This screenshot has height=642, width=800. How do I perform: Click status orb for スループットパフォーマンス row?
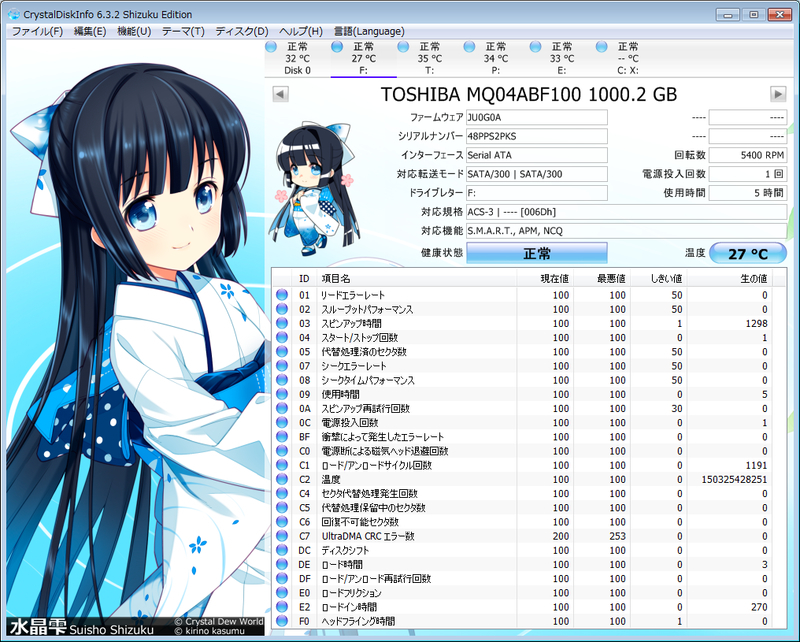282,309
